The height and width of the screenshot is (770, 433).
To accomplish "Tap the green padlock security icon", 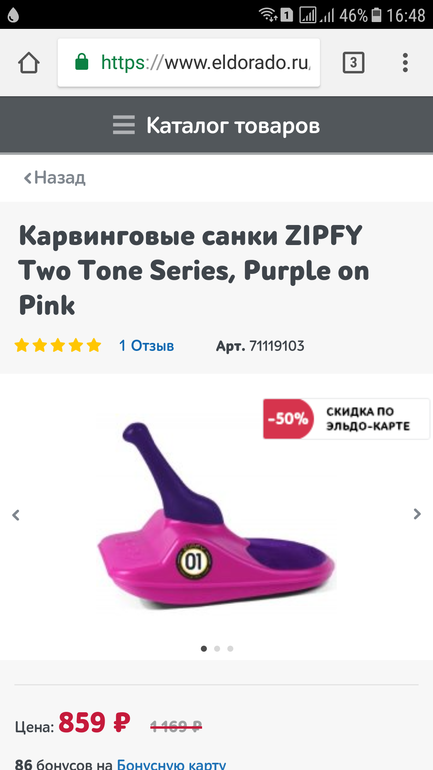I will tap(82, 62).
